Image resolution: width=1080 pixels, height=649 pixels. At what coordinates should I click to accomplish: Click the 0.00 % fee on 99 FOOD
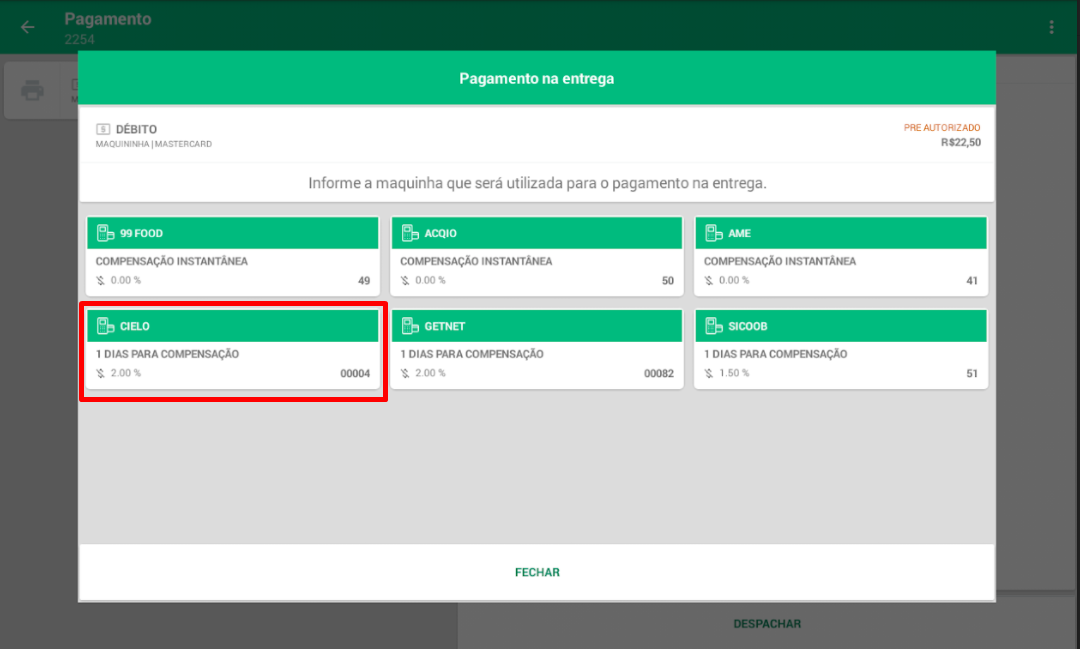(x=125, y=280)
